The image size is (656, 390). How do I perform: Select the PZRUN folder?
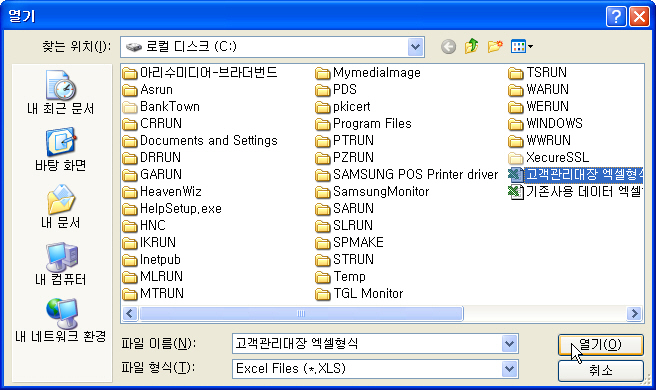(x=345, y=157)
